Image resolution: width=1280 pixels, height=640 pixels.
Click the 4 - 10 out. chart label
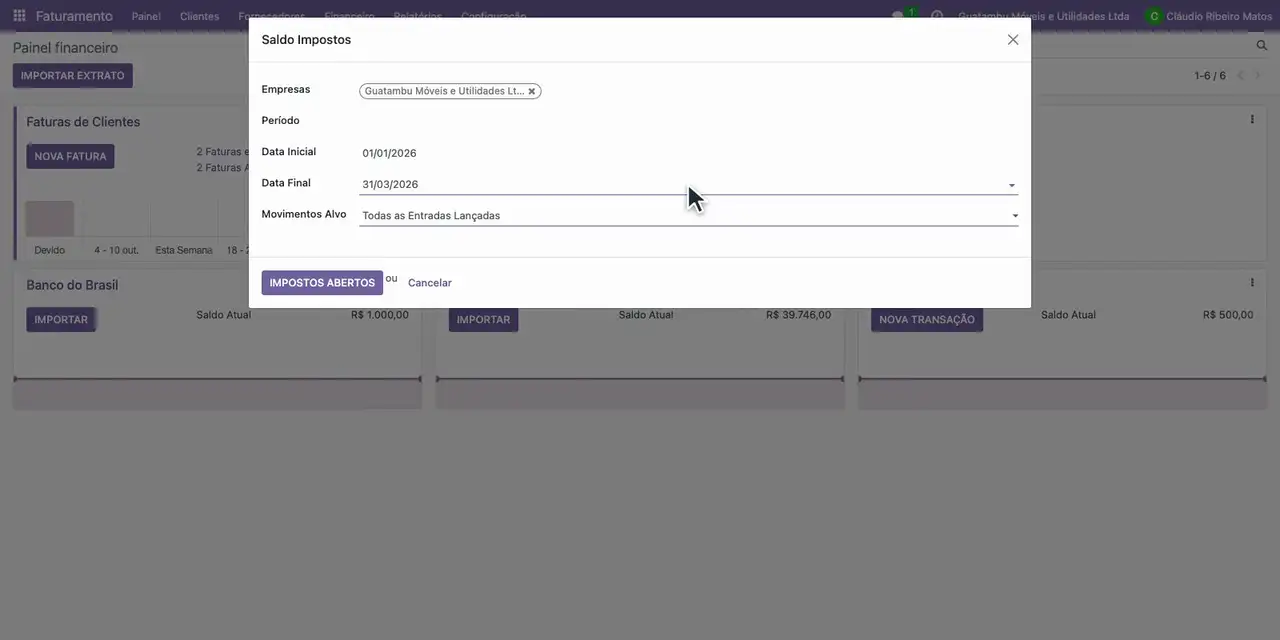116,250
